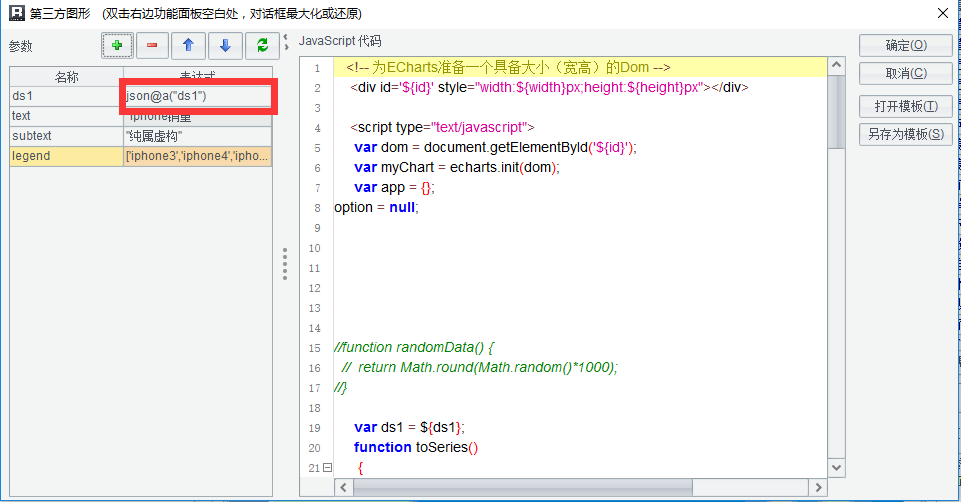The height and width of the screenshot is (502, 961).
Task: Click the green plus add parameter icon
Action: (x=117, y=46)
